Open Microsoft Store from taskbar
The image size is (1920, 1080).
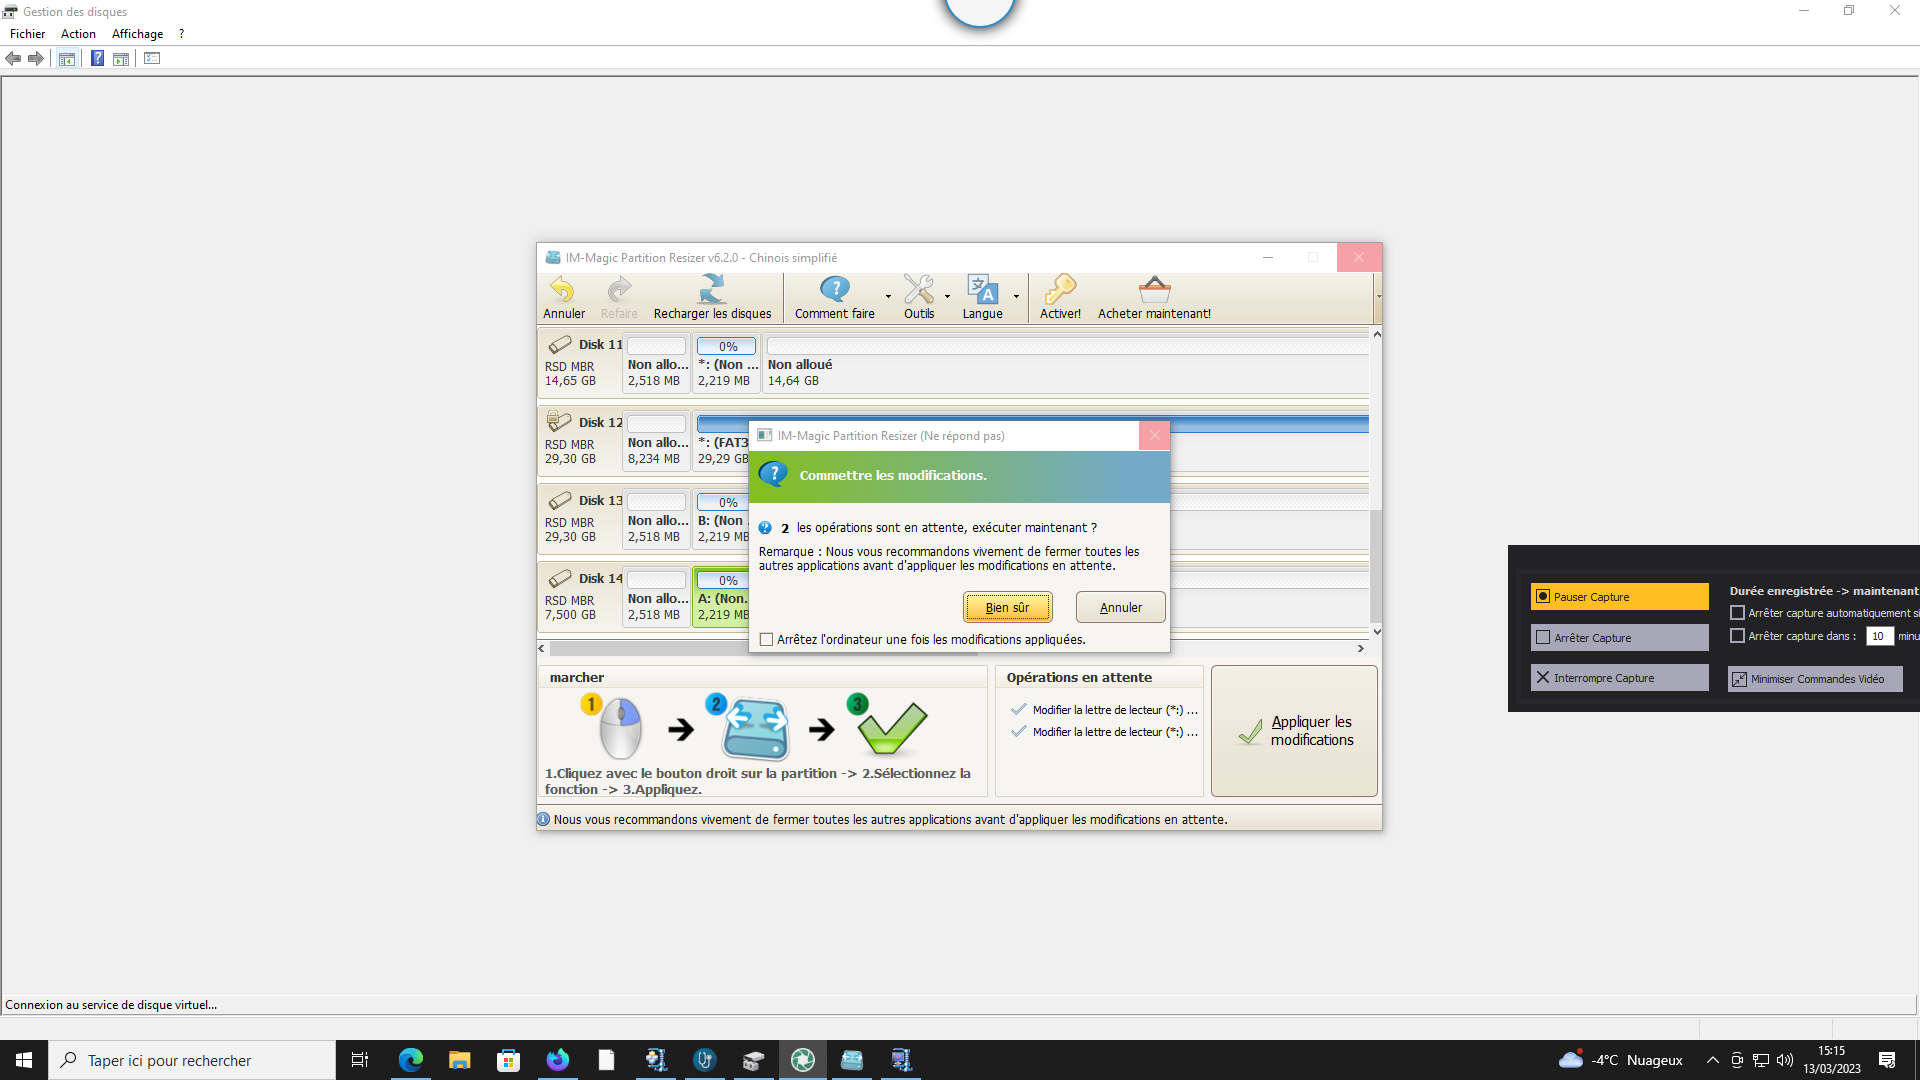pos(508,1060)
